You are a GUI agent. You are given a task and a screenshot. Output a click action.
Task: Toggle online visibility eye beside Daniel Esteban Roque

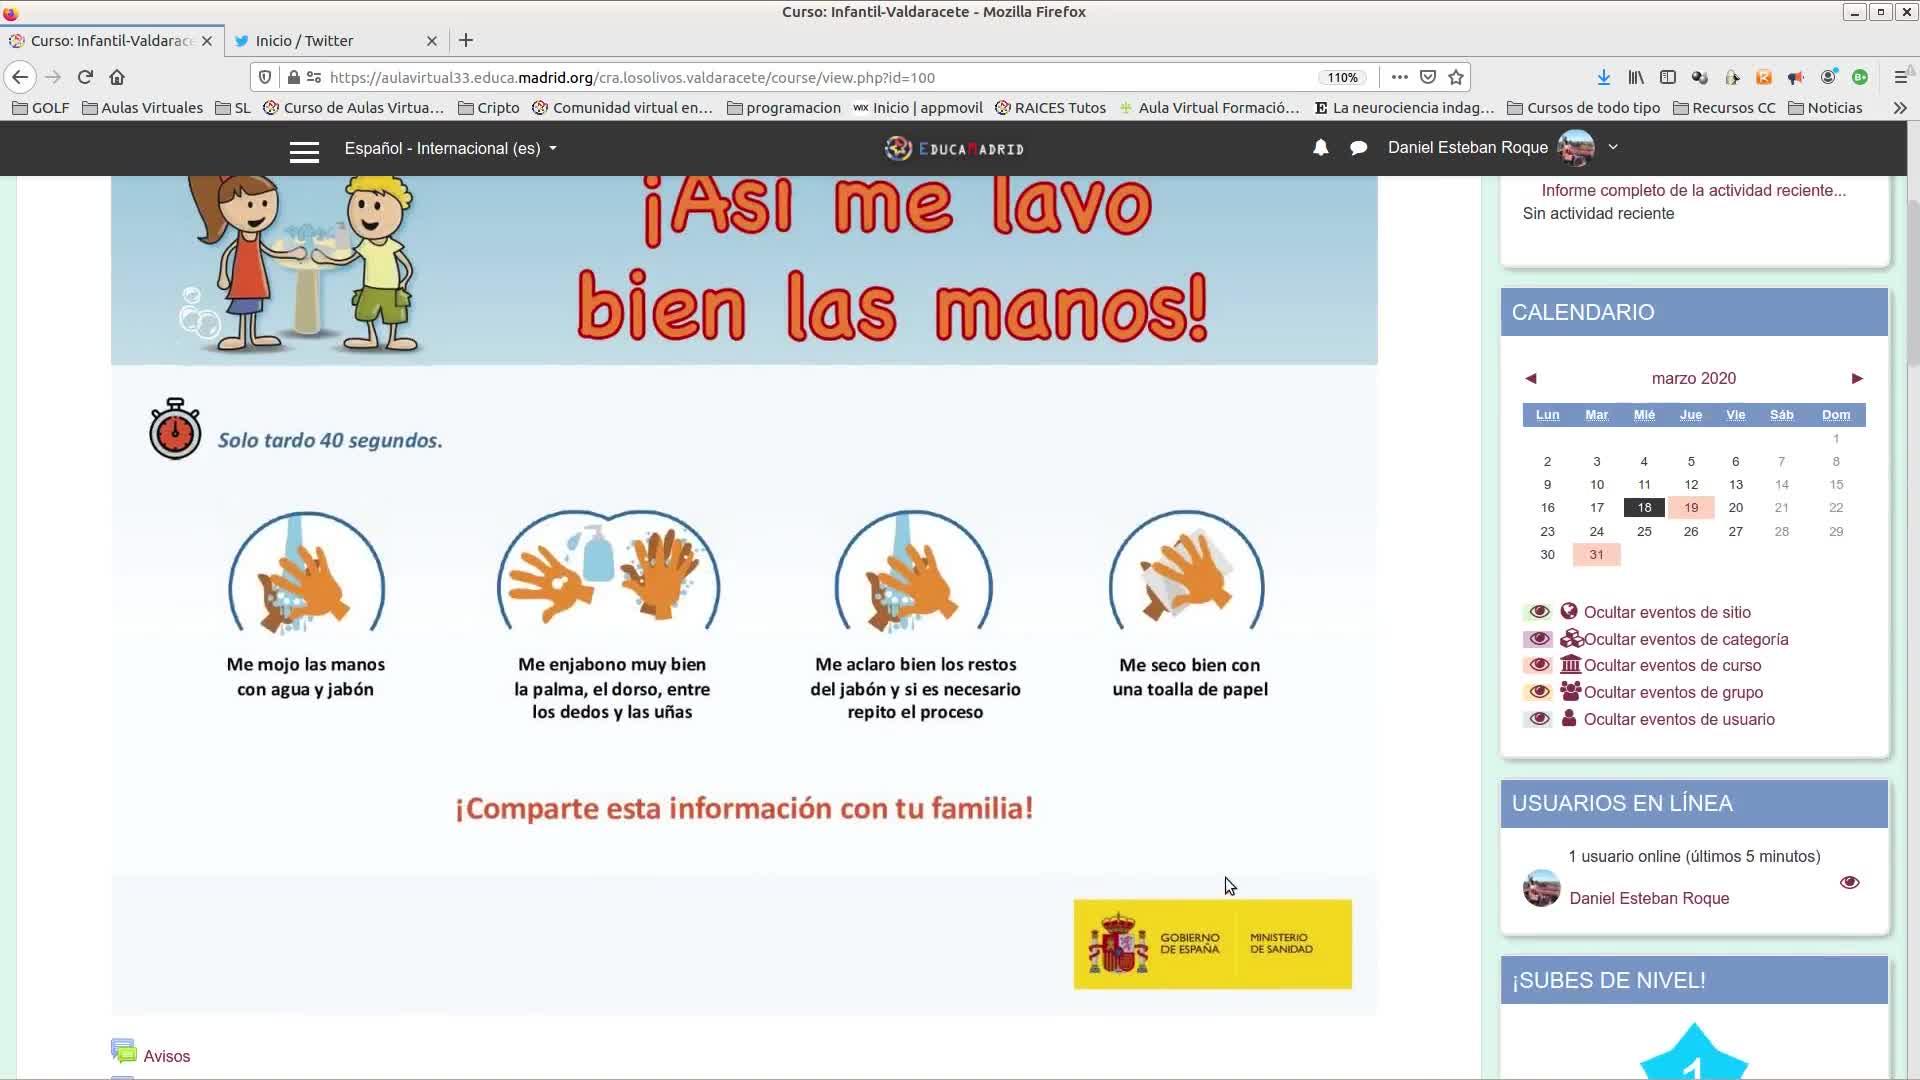click(1849, 882)
